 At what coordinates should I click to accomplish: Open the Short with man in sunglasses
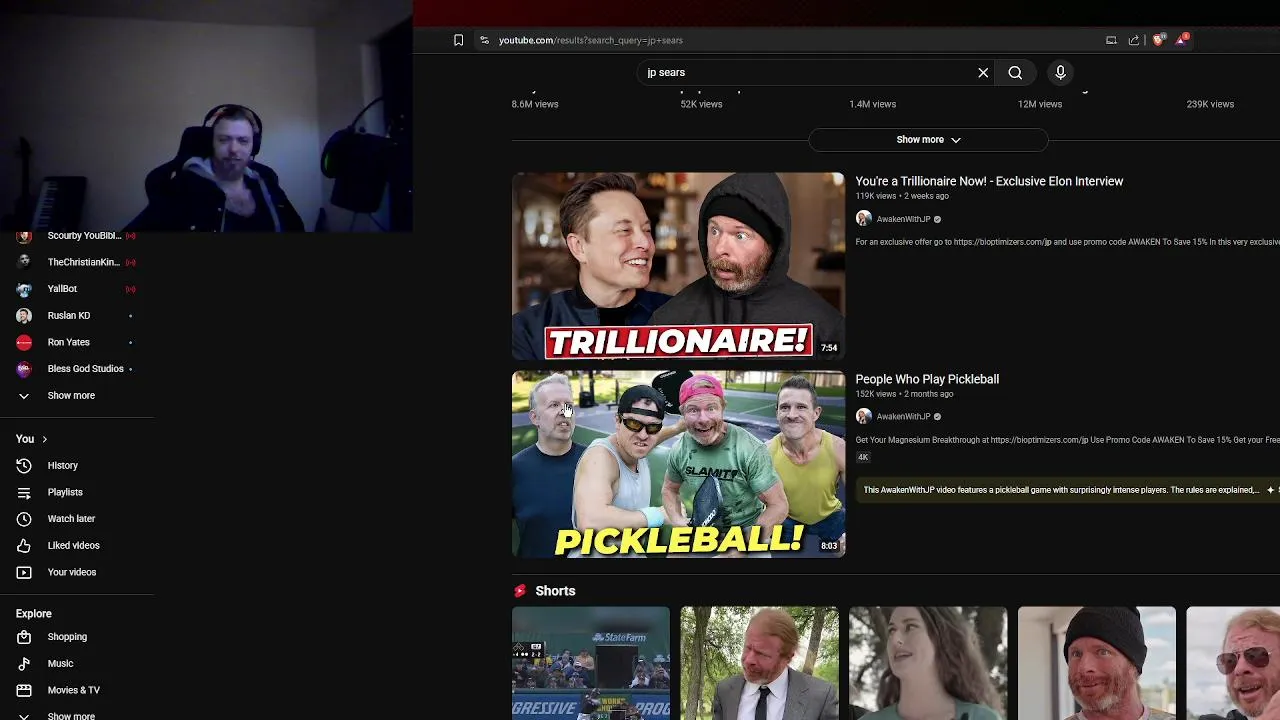[1233, 663]
